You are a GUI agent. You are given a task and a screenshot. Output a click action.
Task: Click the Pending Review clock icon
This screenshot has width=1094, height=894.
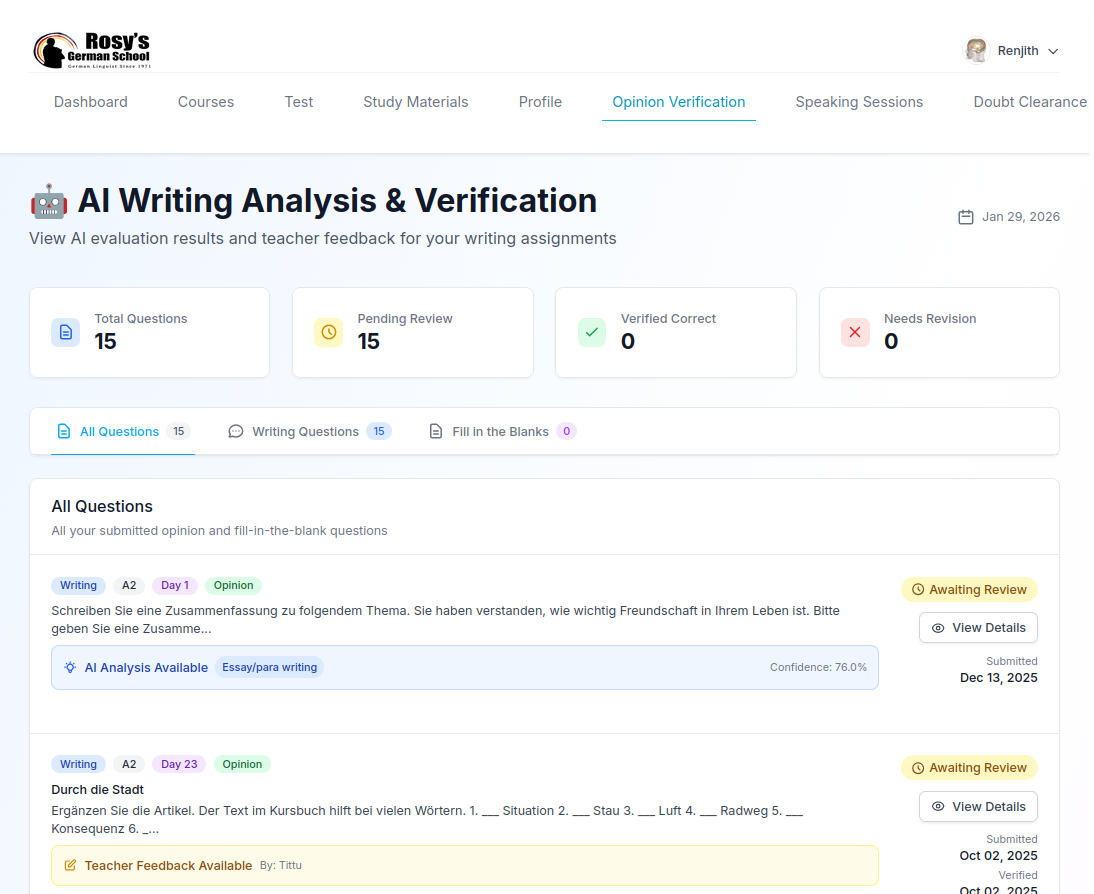328,332
